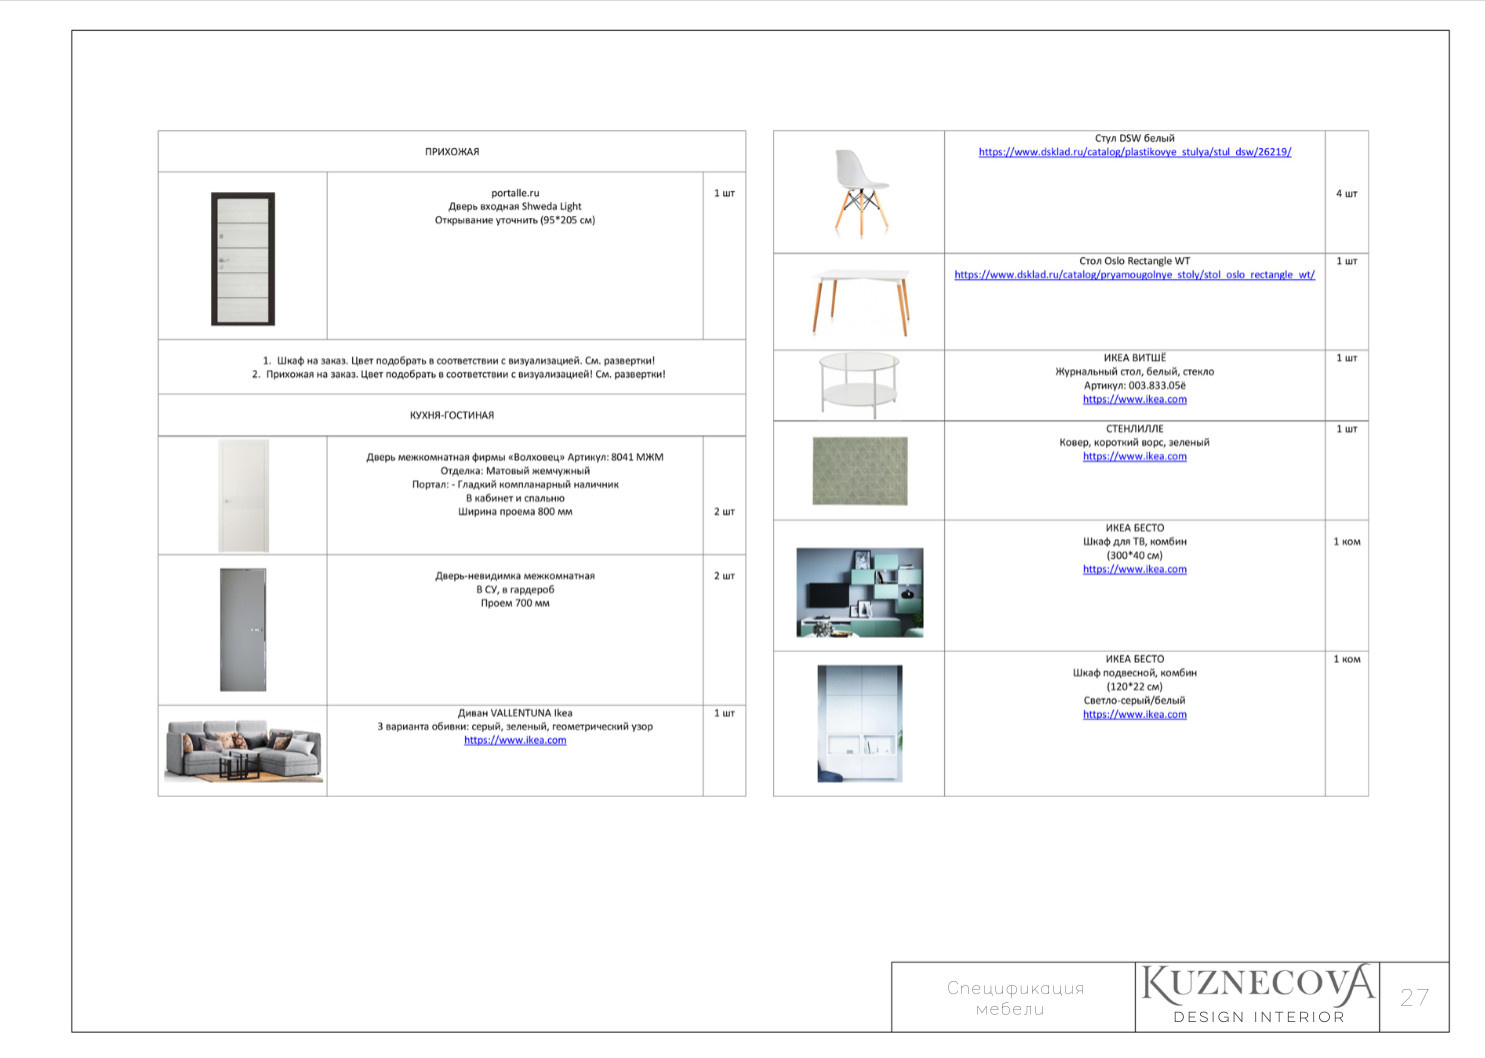Select the Shweda Light entrance door image
Viewport: 1485px width, 1058px height.
(x=243, y=259)
